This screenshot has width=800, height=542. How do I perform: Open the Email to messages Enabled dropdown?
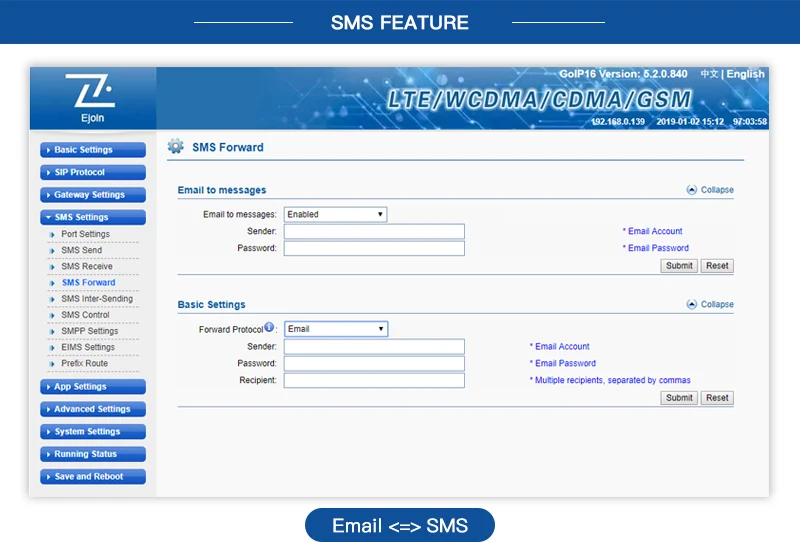tap(335, 214)
